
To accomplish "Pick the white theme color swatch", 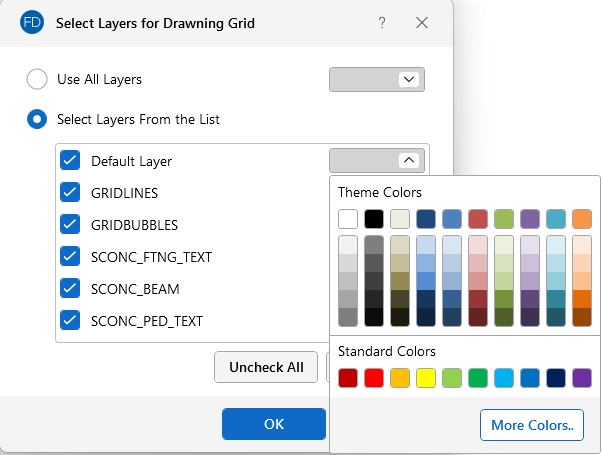I will [348, 219].
